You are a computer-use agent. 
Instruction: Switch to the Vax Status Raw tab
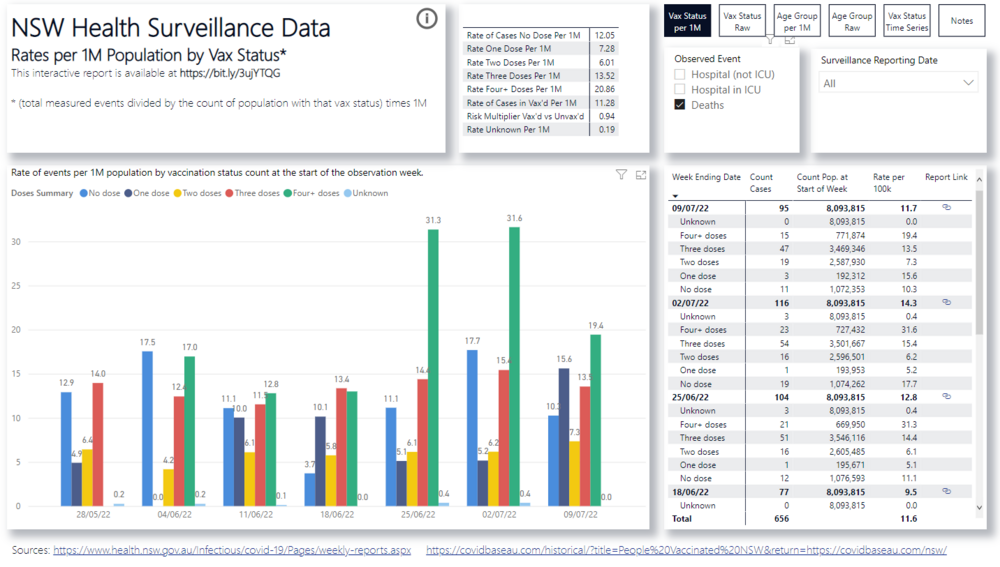point(742,21)
